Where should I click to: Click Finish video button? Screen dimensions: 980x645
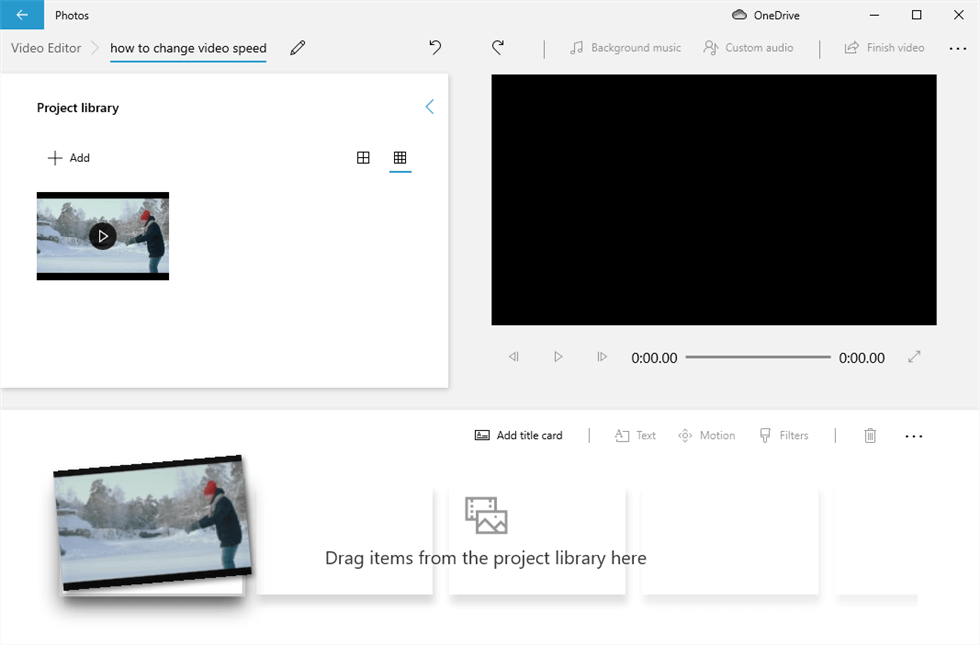[x=884, y=48]
